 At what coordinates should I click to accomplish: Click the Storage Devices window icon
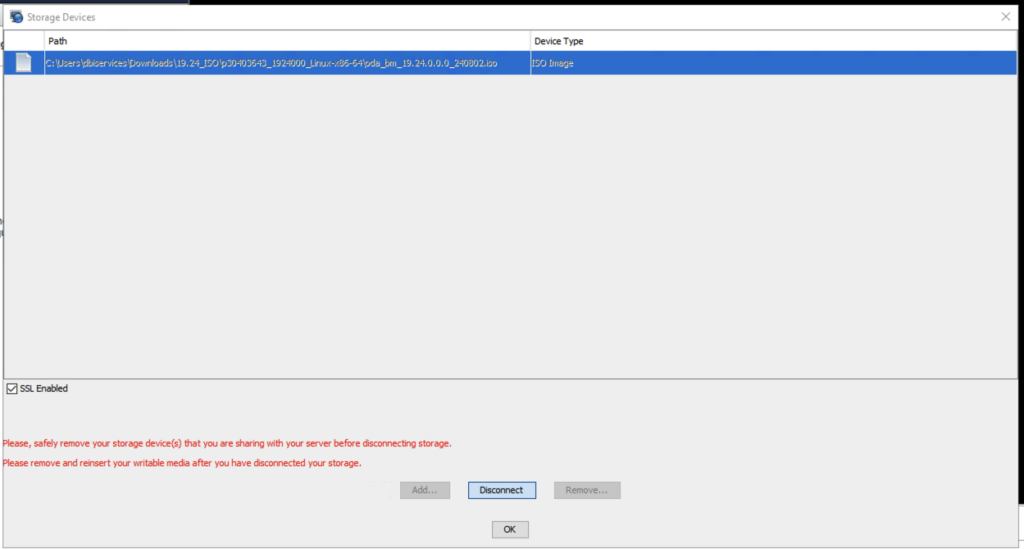coord(16,17)
